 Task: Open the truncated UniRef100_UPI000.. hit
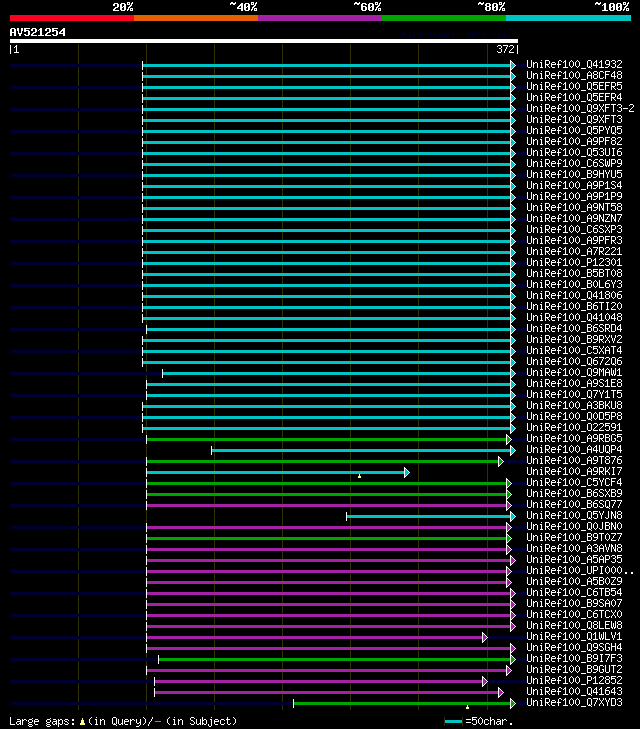click(x=580, y=570)
